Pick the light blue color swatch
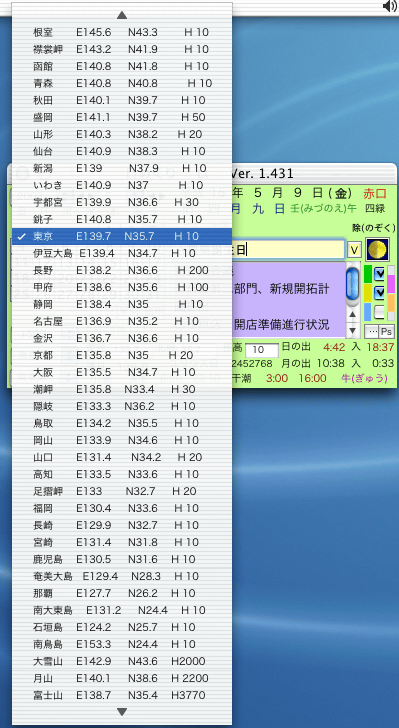The height and width of the screenshot is (728, 399). [368, 312]
